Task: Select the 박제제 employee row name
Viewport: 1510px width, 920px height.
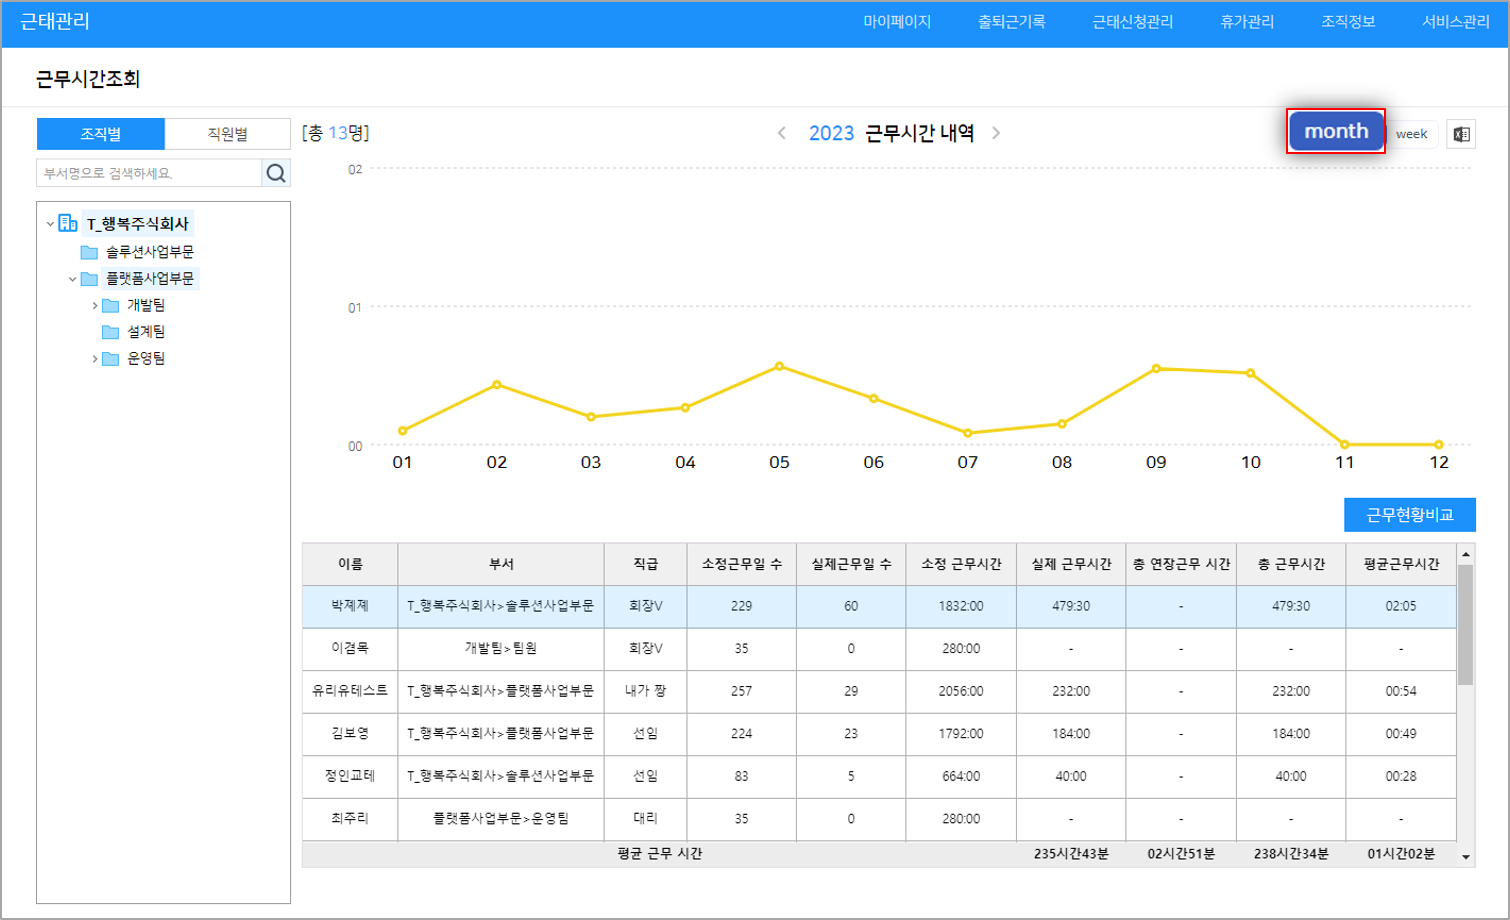Action: 350,606
